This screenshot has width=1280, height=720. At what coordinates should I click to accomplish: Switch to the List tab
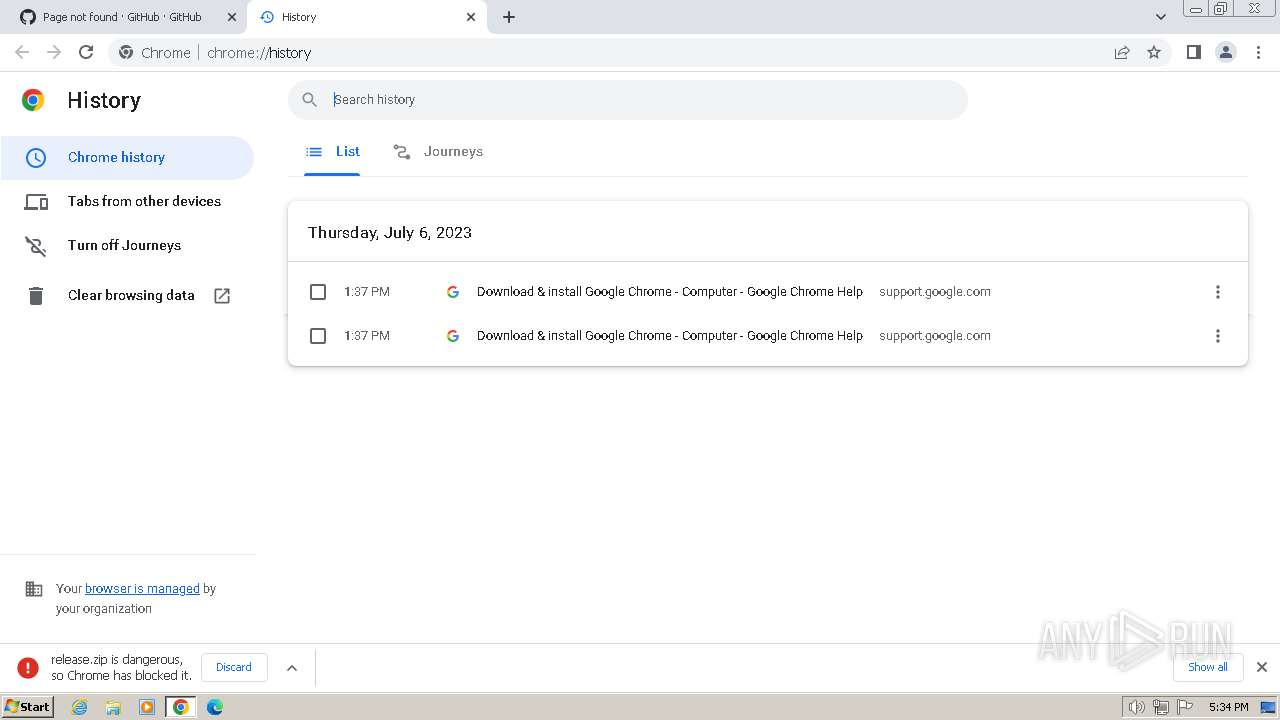coord(332,151)
